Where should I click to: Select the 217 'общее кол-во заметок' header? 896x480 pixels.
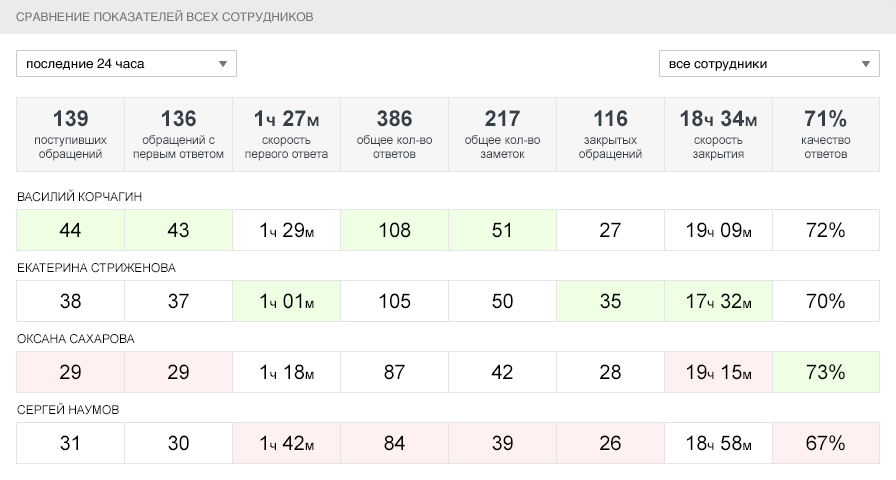coord(502,134)
